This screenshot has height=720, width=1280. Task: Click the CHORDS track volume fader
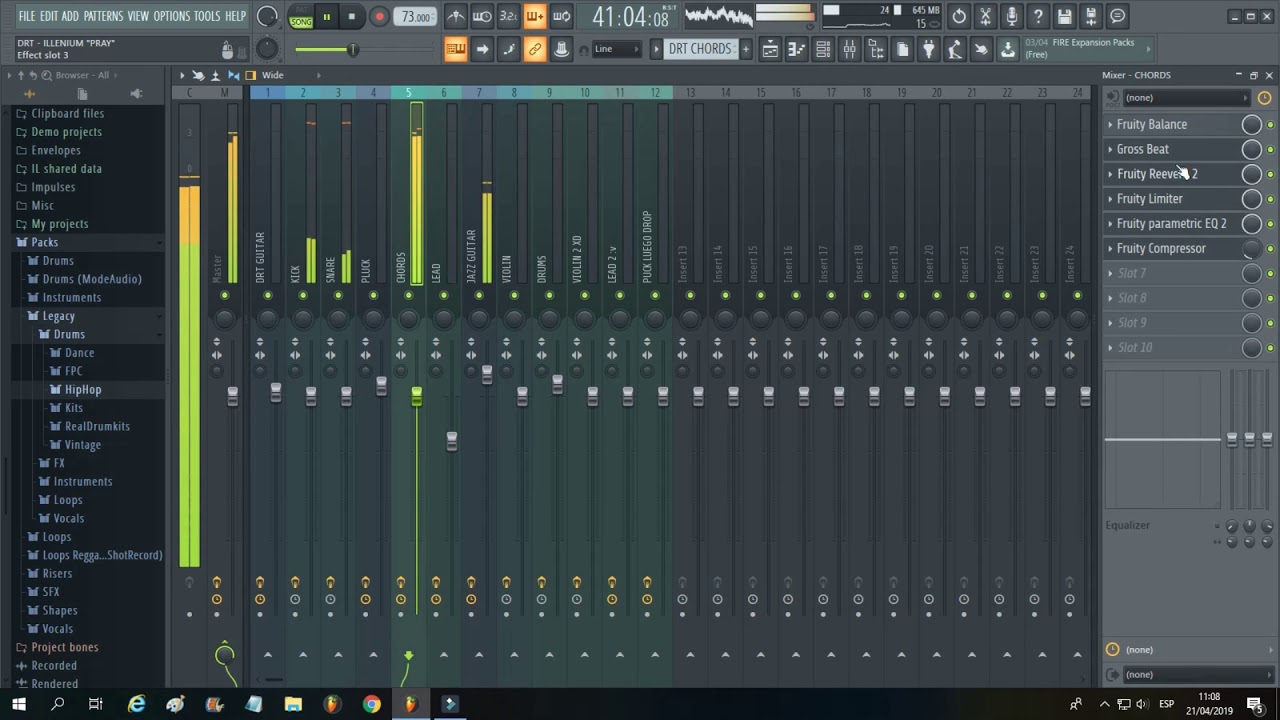pos(417,397)
